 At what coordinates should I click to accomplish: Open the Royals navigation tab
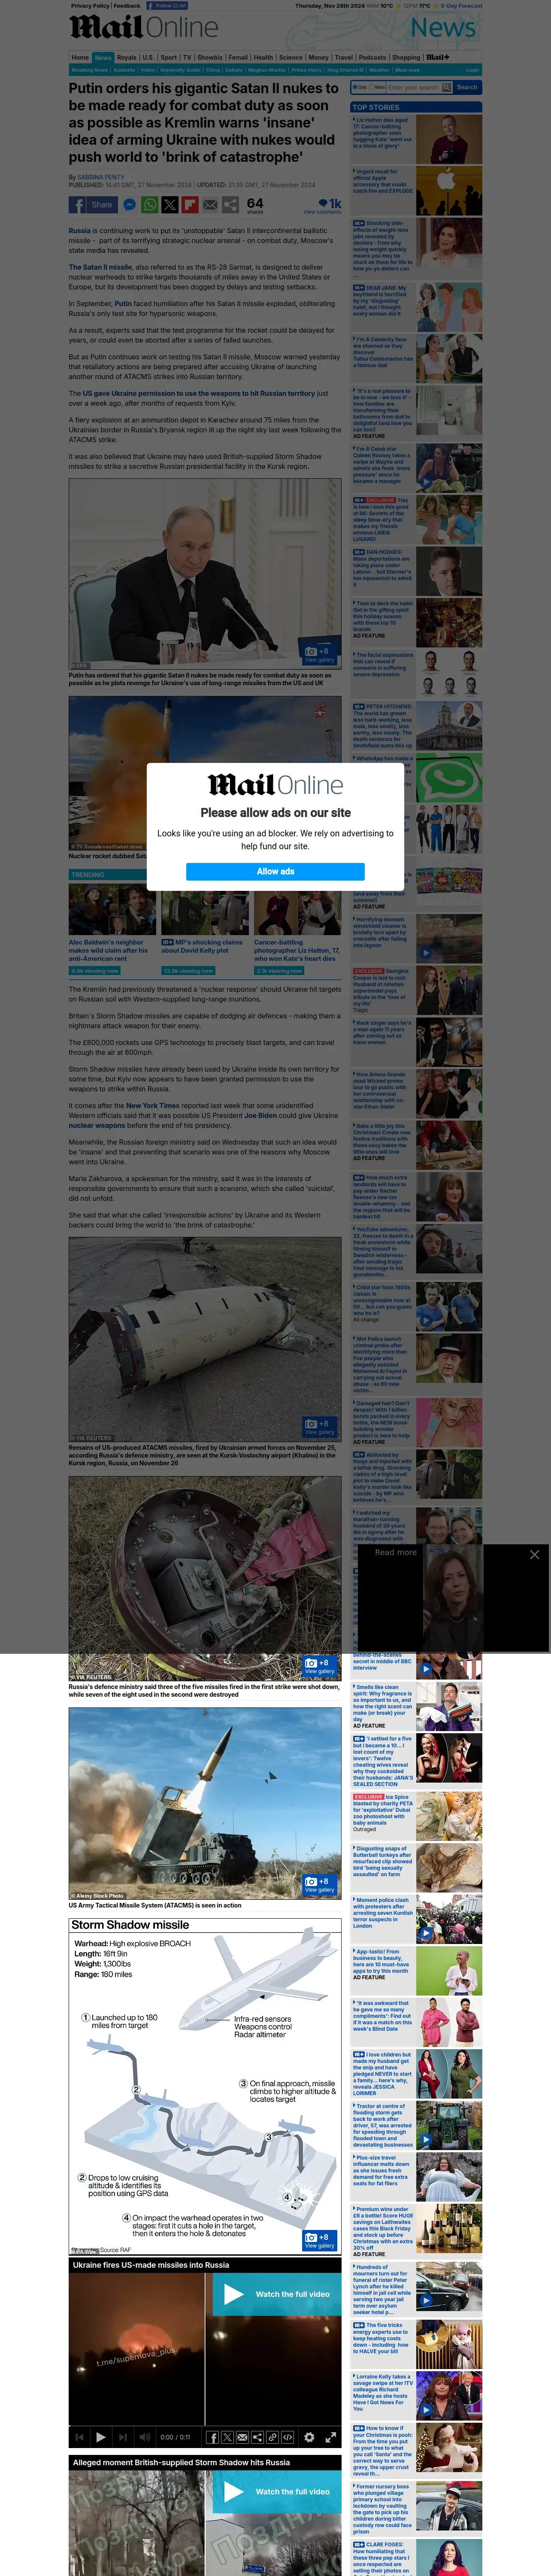click(x=126, y=57)
